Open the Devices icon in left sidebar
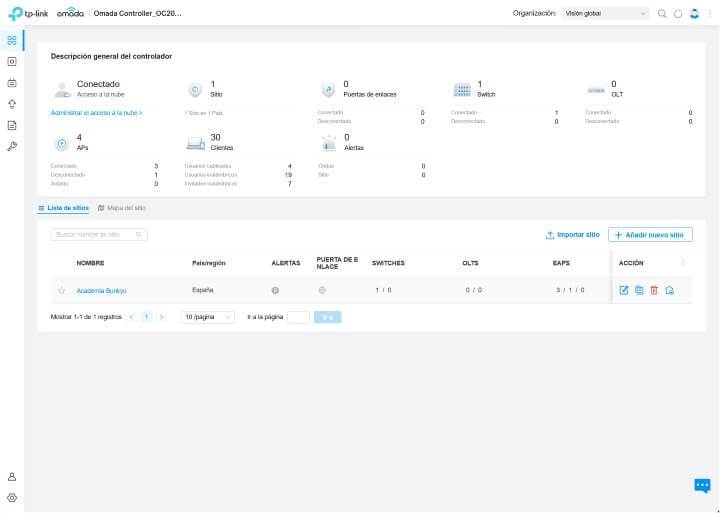 click(x=12, y=62)
